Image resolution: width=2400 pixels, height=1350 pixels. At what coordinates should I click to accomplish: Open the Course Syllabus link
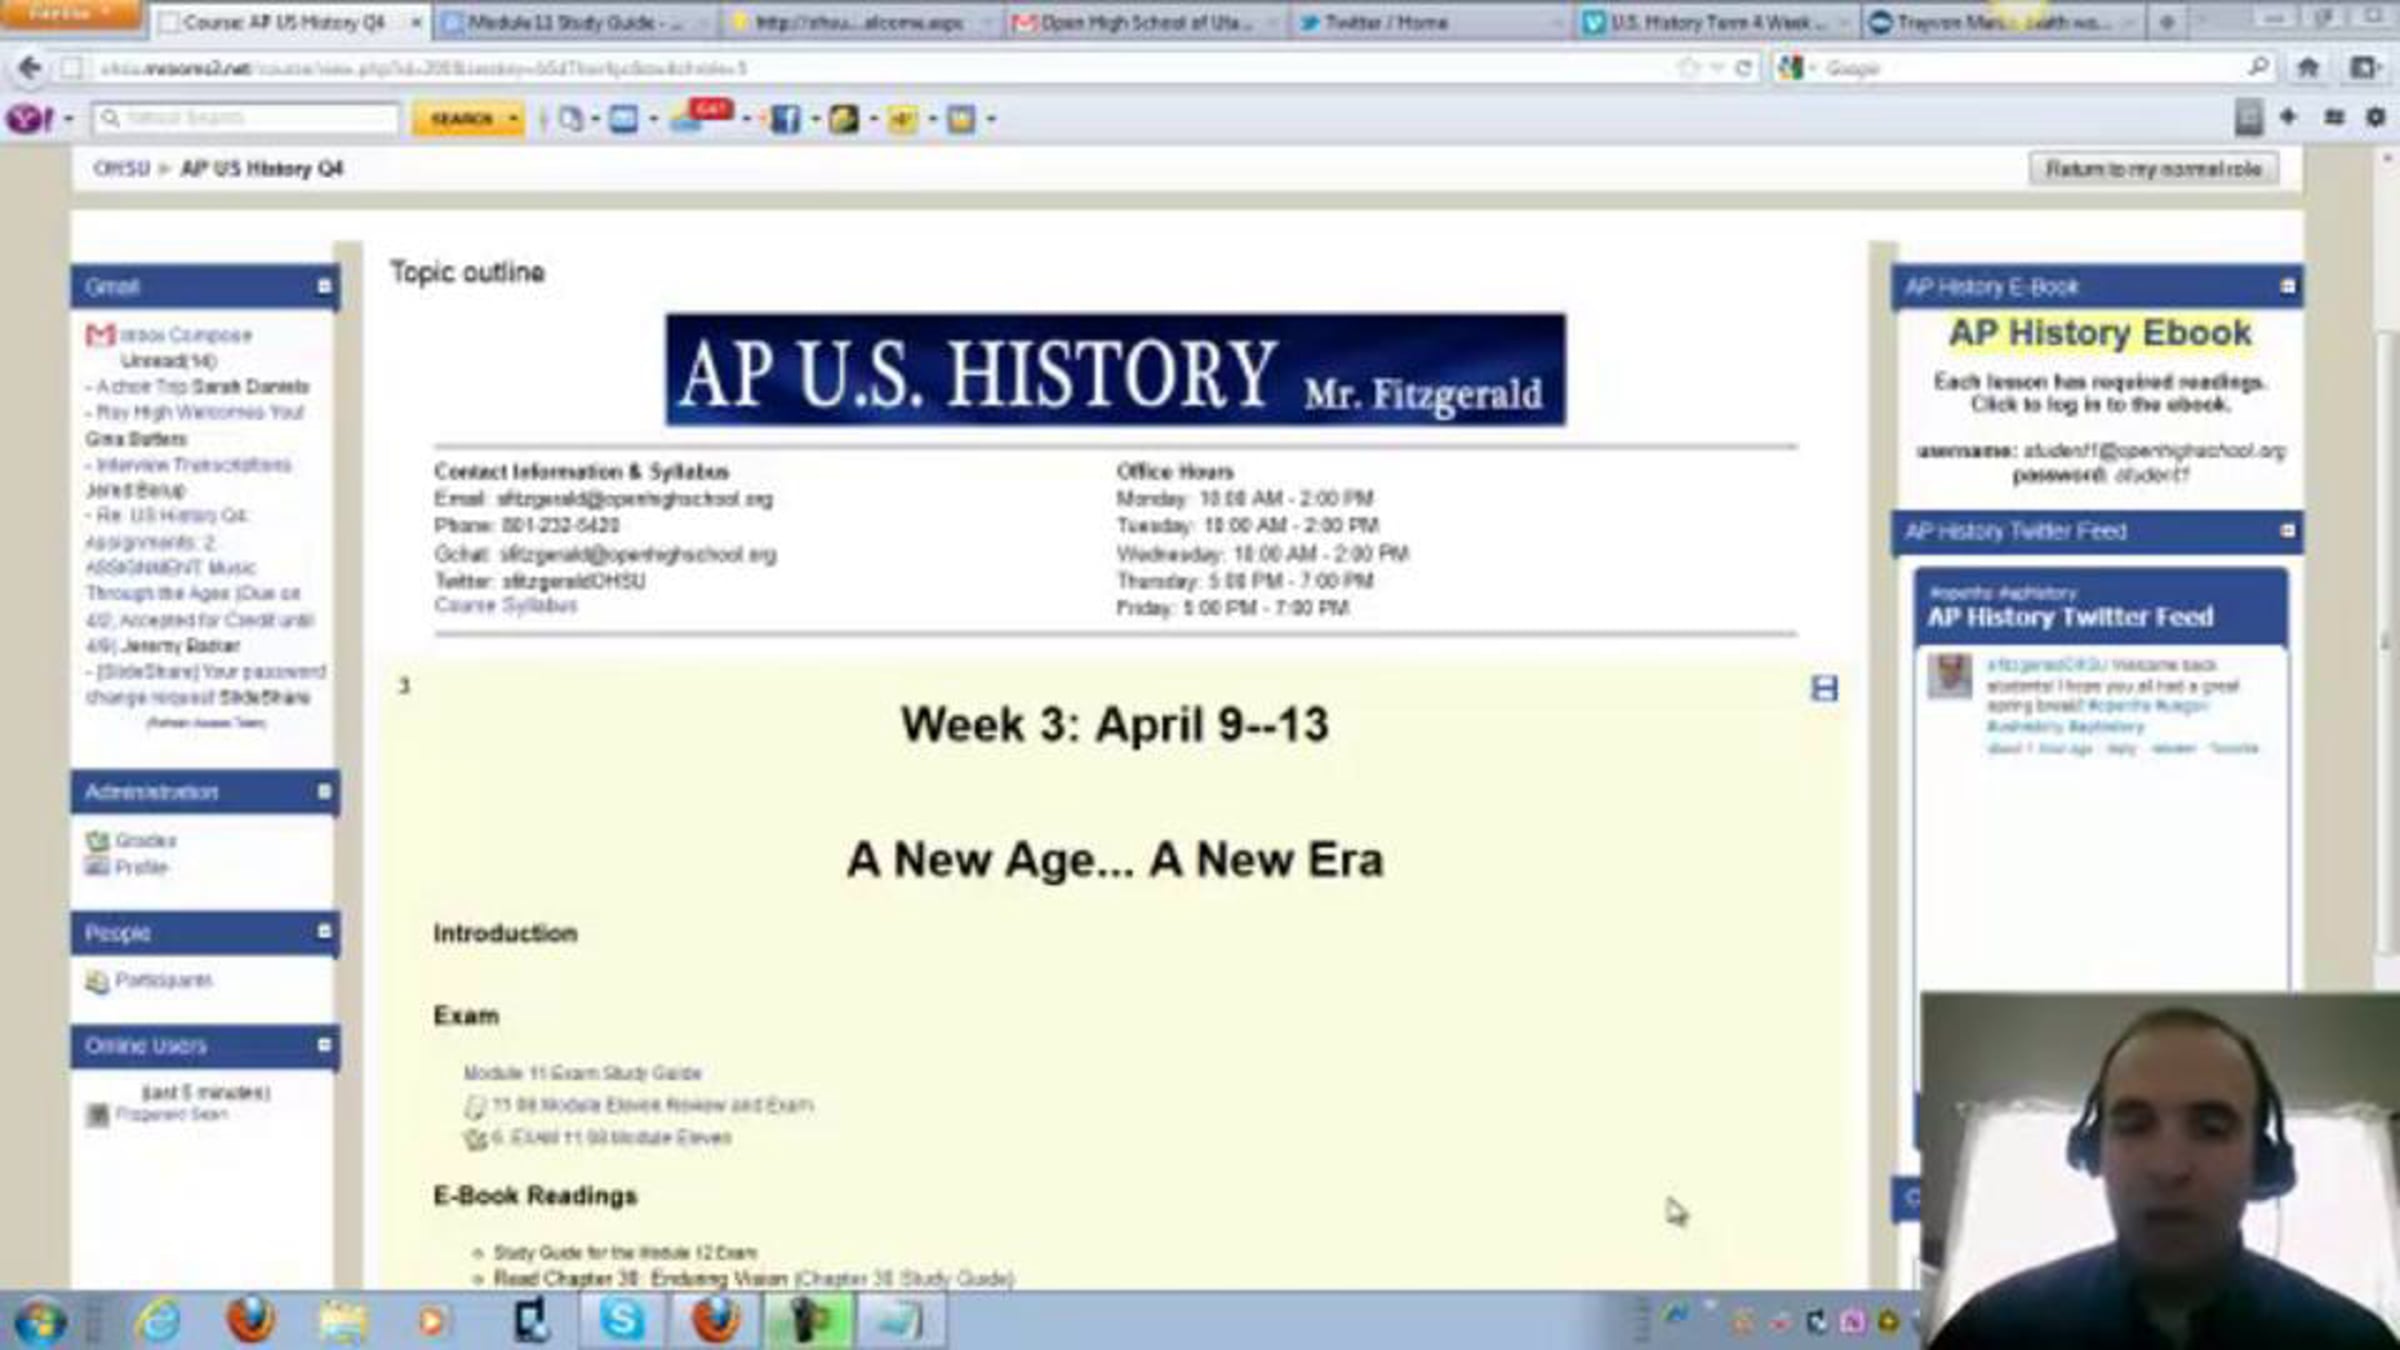click(505, 605)
